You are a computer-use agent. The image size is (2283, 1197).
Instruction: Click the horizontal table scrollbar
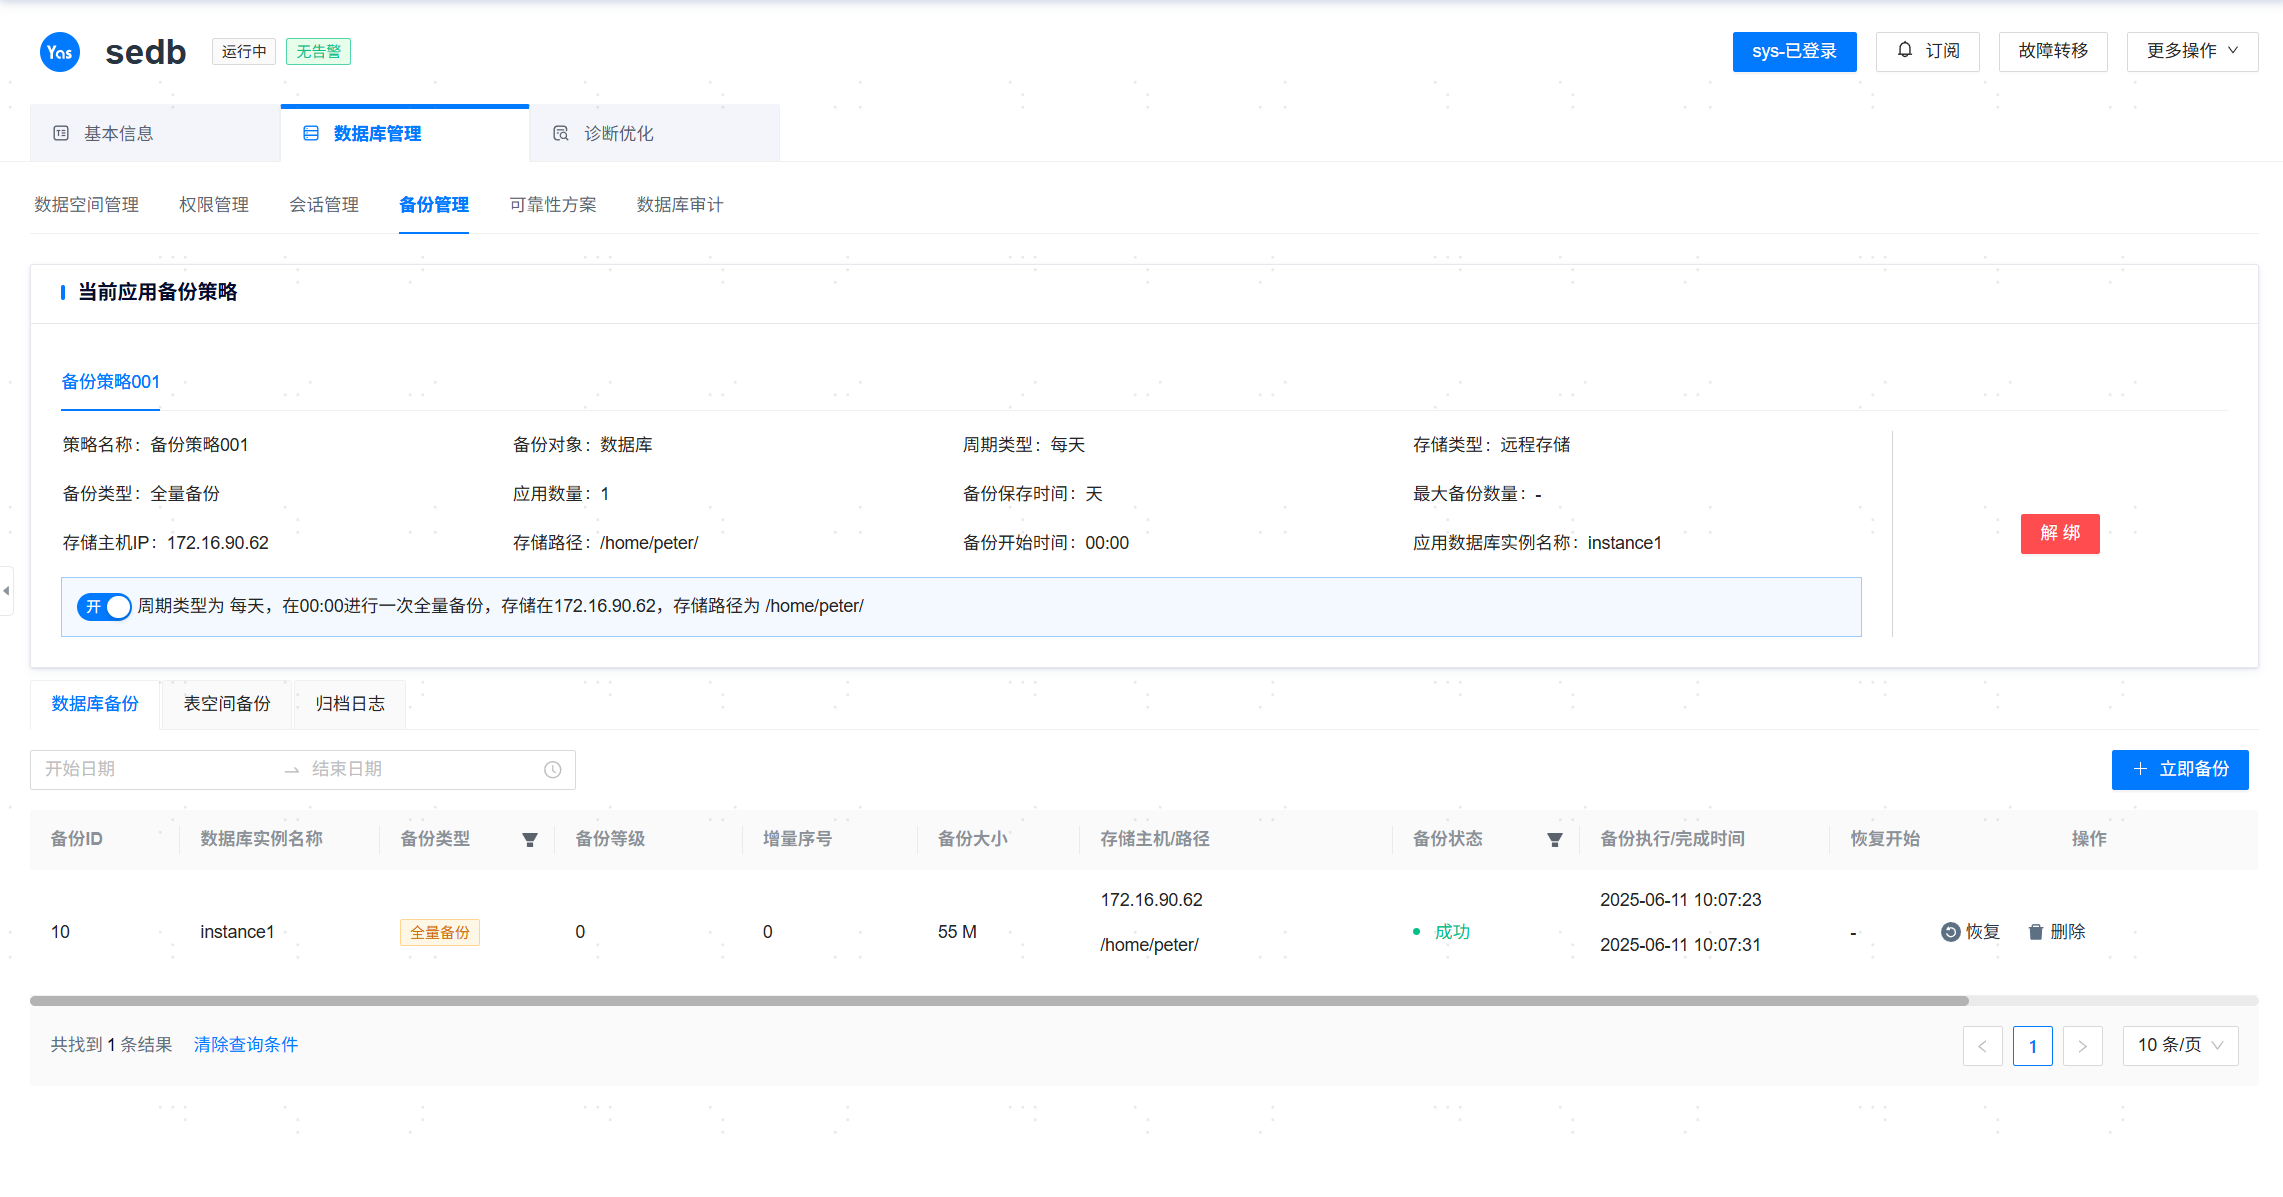pos(1000,1001)
